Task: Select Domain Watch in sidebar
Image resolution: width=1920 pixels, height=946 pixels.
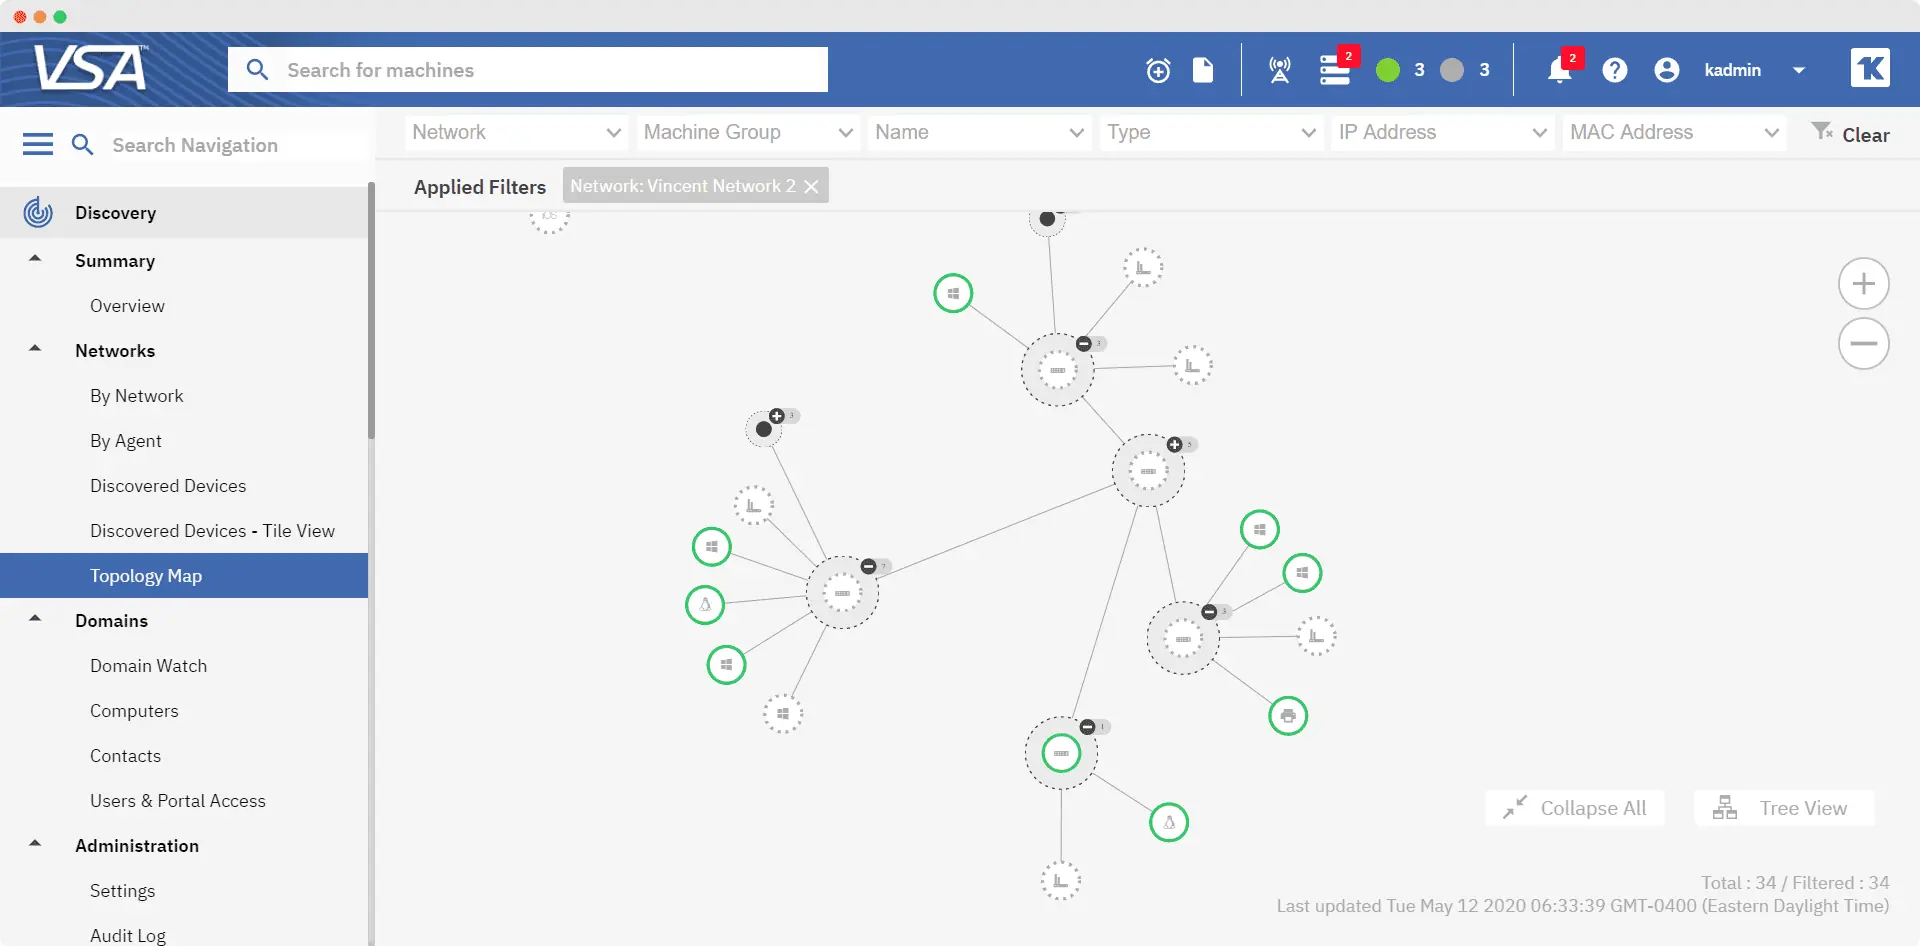Action: click(x=148, y=666)
